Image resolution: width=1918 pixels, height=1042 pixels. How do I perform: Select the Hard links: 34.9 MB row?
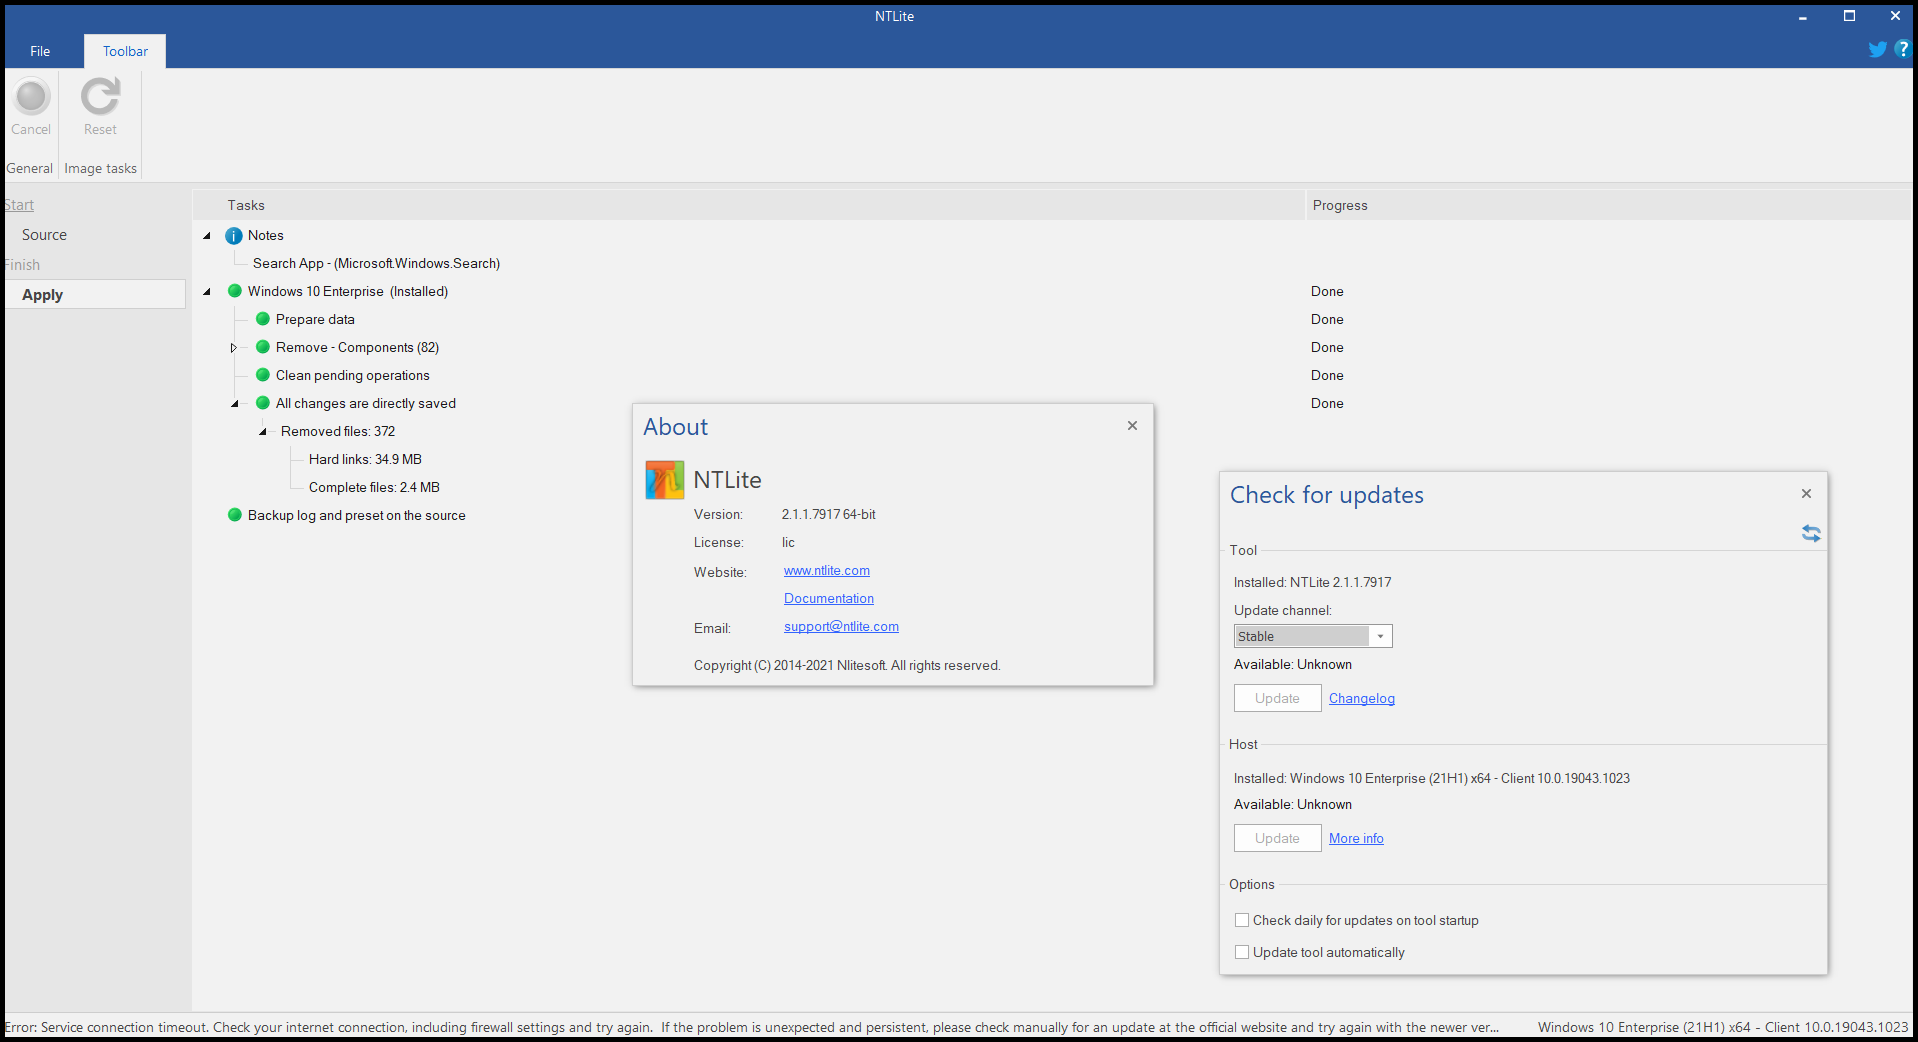(365, 459)
